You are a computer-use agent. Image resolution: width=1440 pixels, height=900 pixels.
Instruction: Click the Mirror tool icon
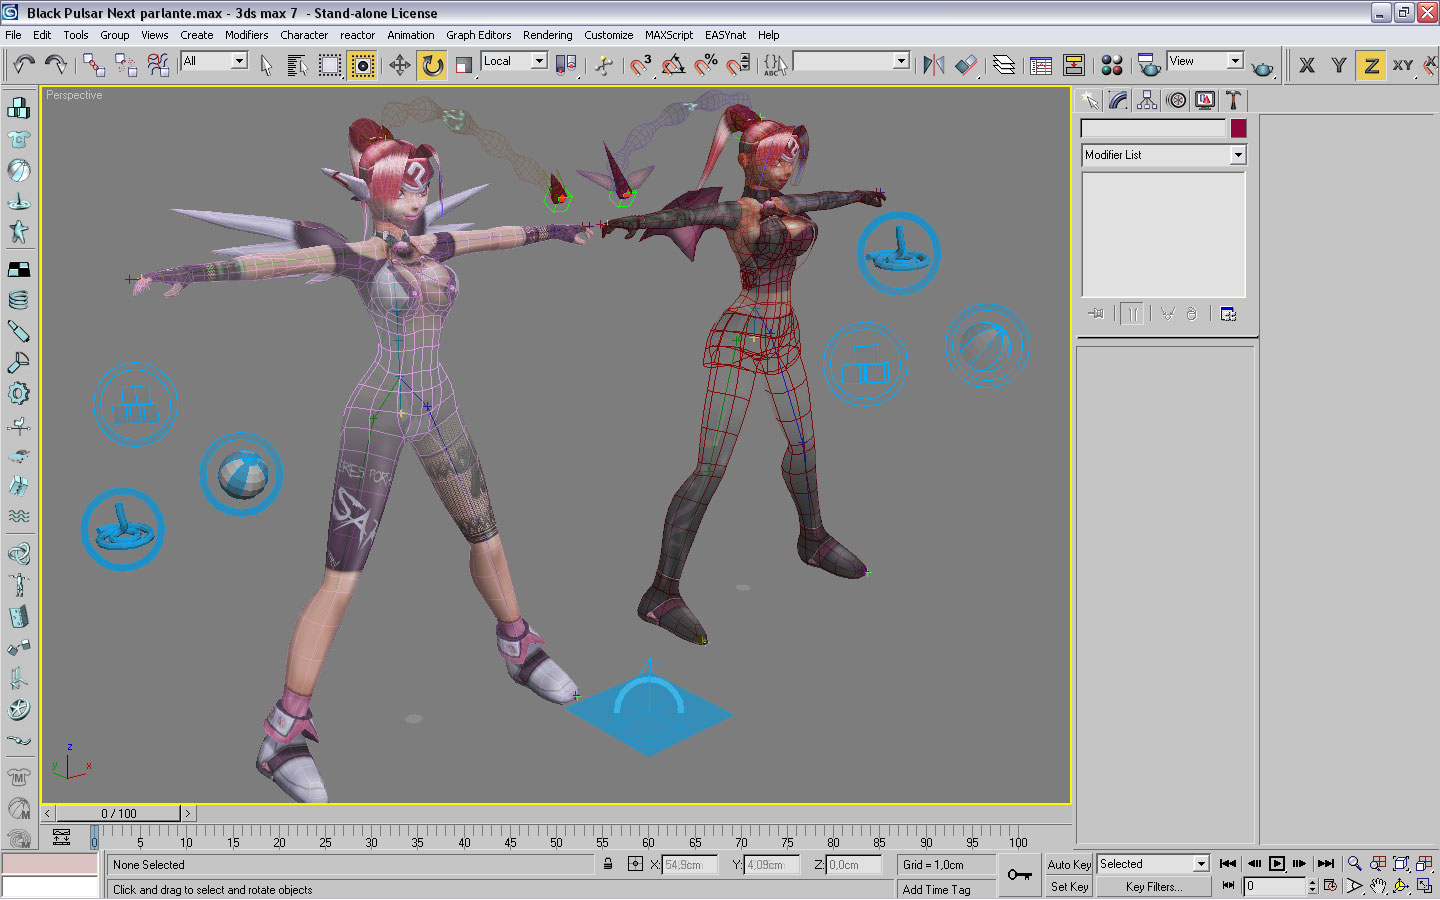point(934,65)
